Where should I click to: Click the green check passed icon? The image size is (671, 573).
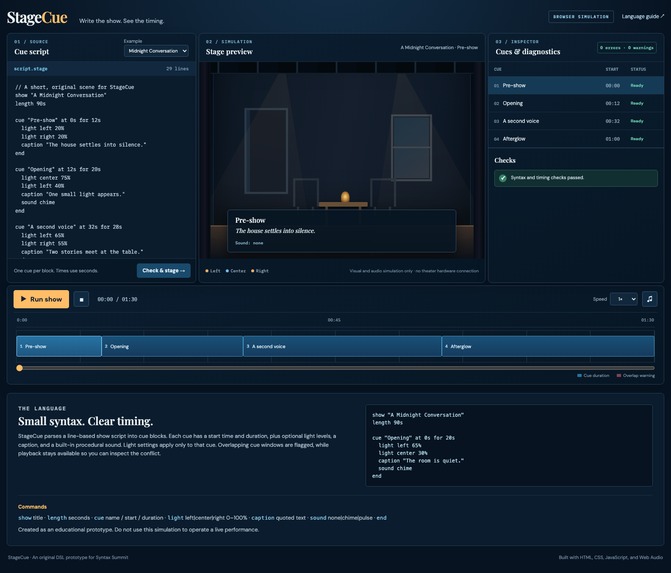tap(503, 178)
